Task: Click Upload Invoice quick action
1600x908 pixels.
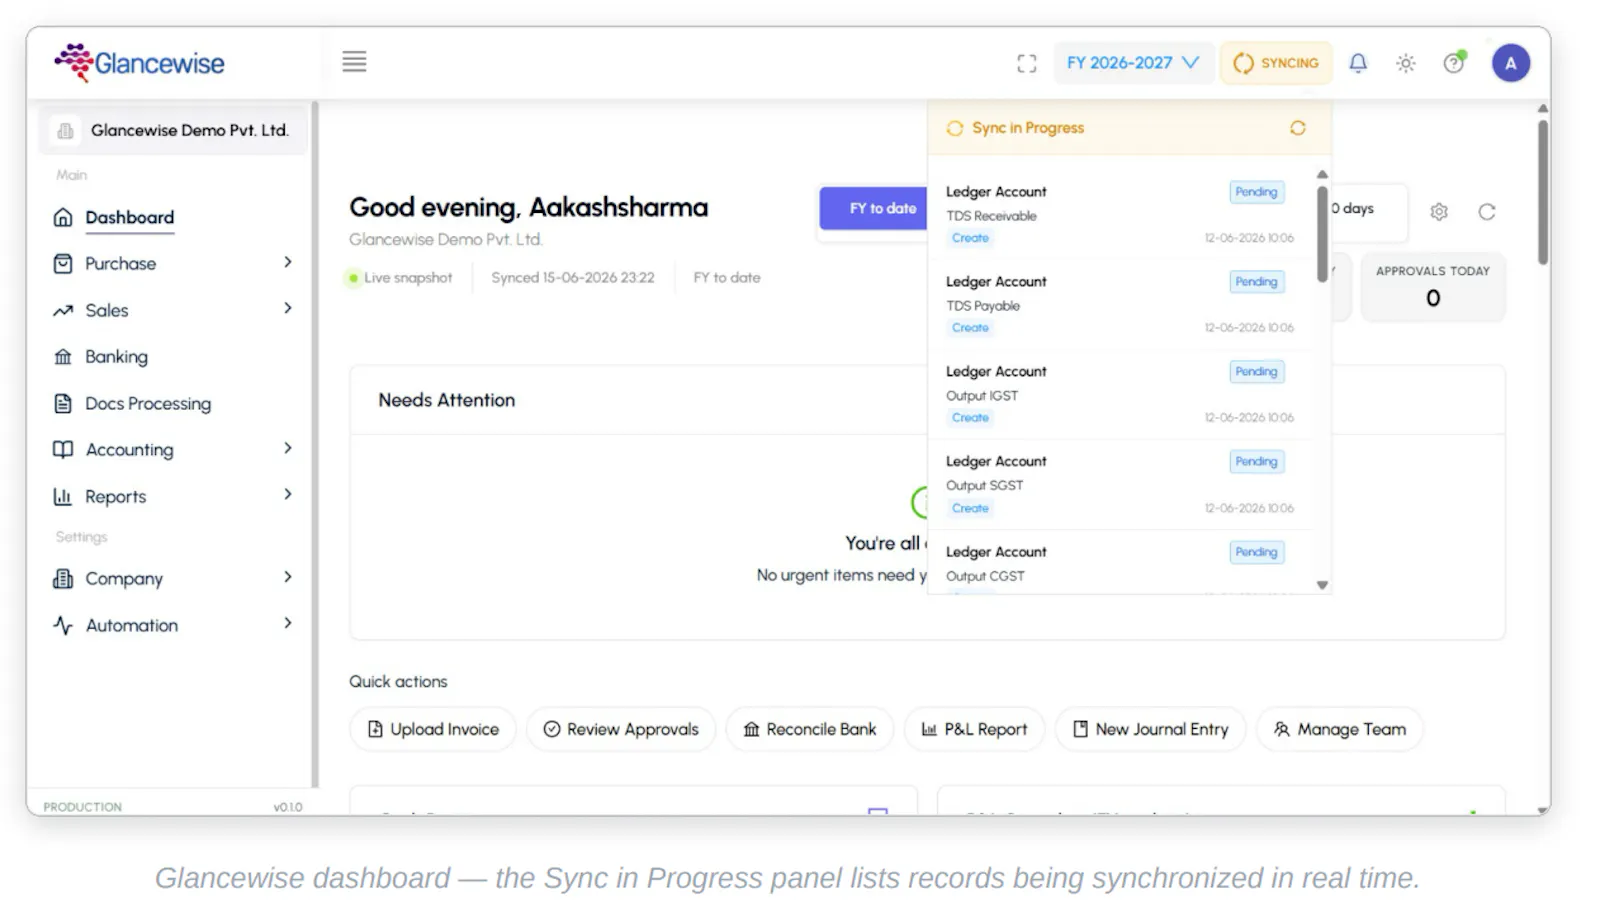Action: [x=433, y=729]
